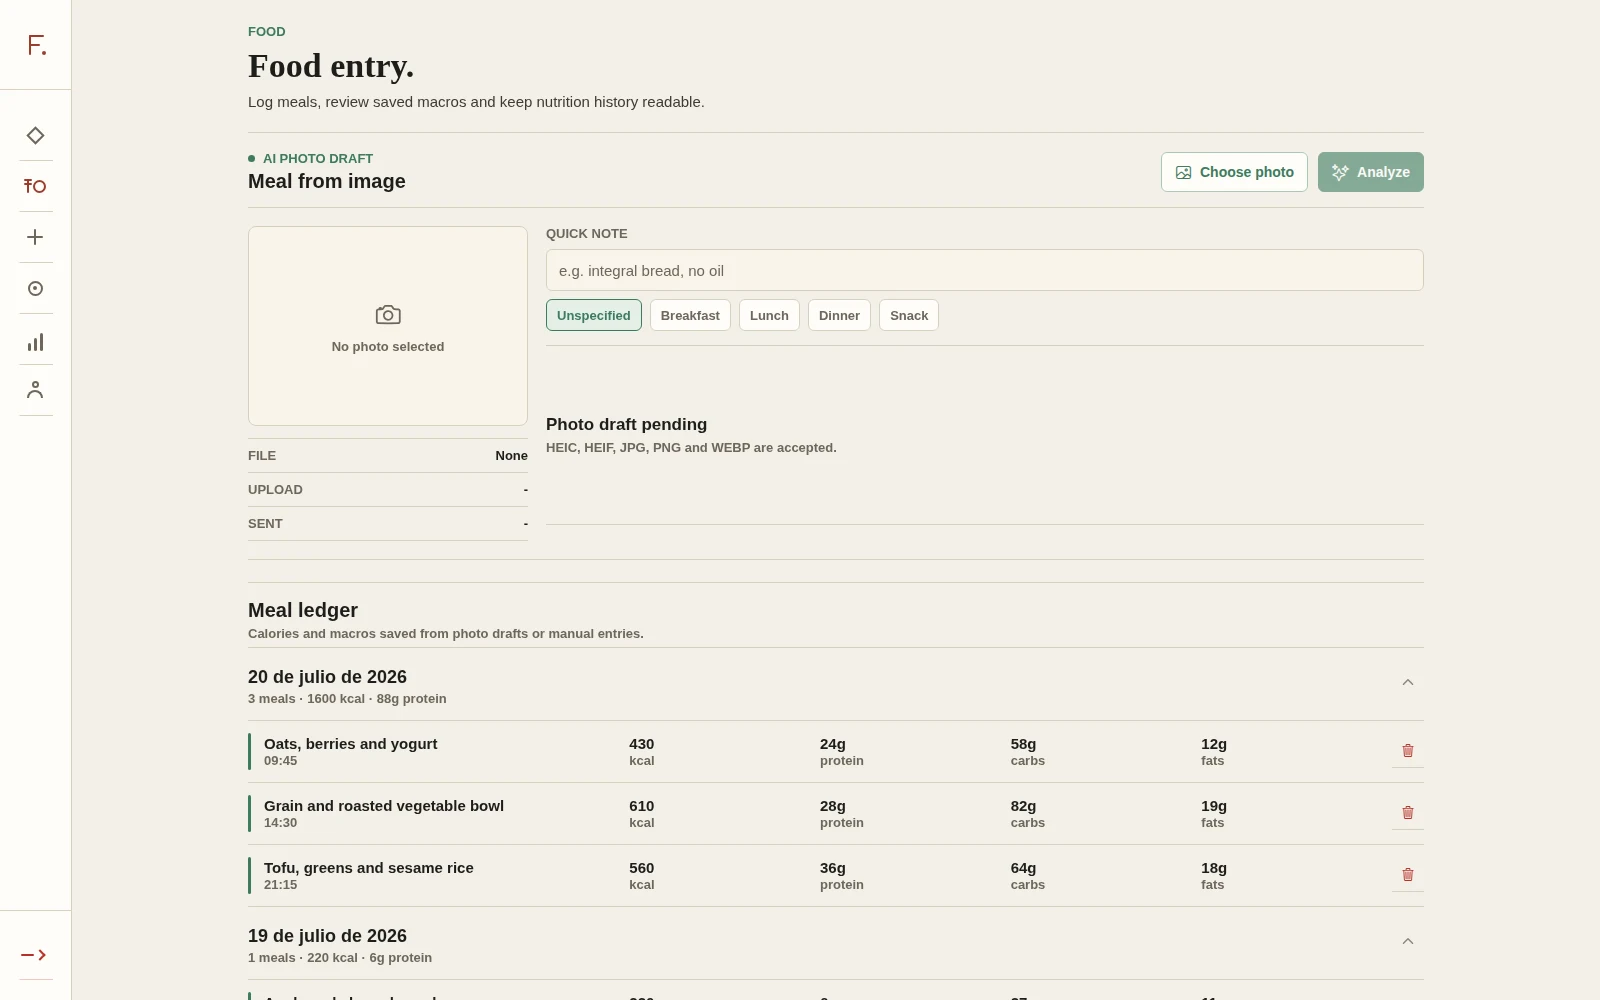
Task: Select the Snack meal type
Action: click(909, 315)
